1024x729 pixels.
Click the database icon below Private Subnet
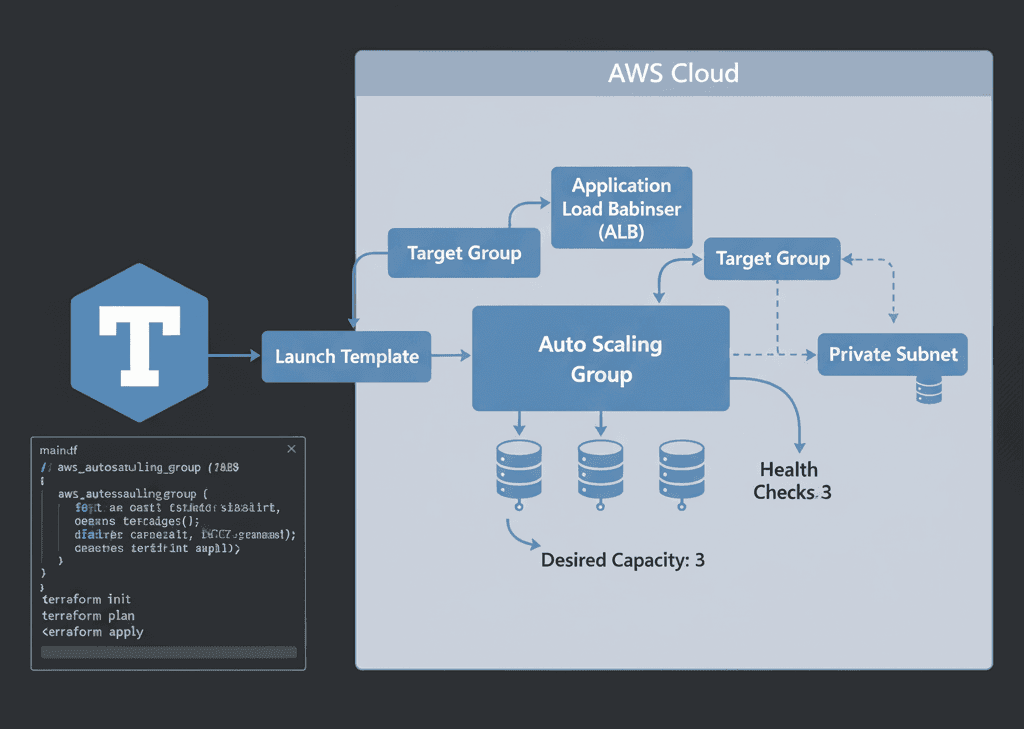929,391
